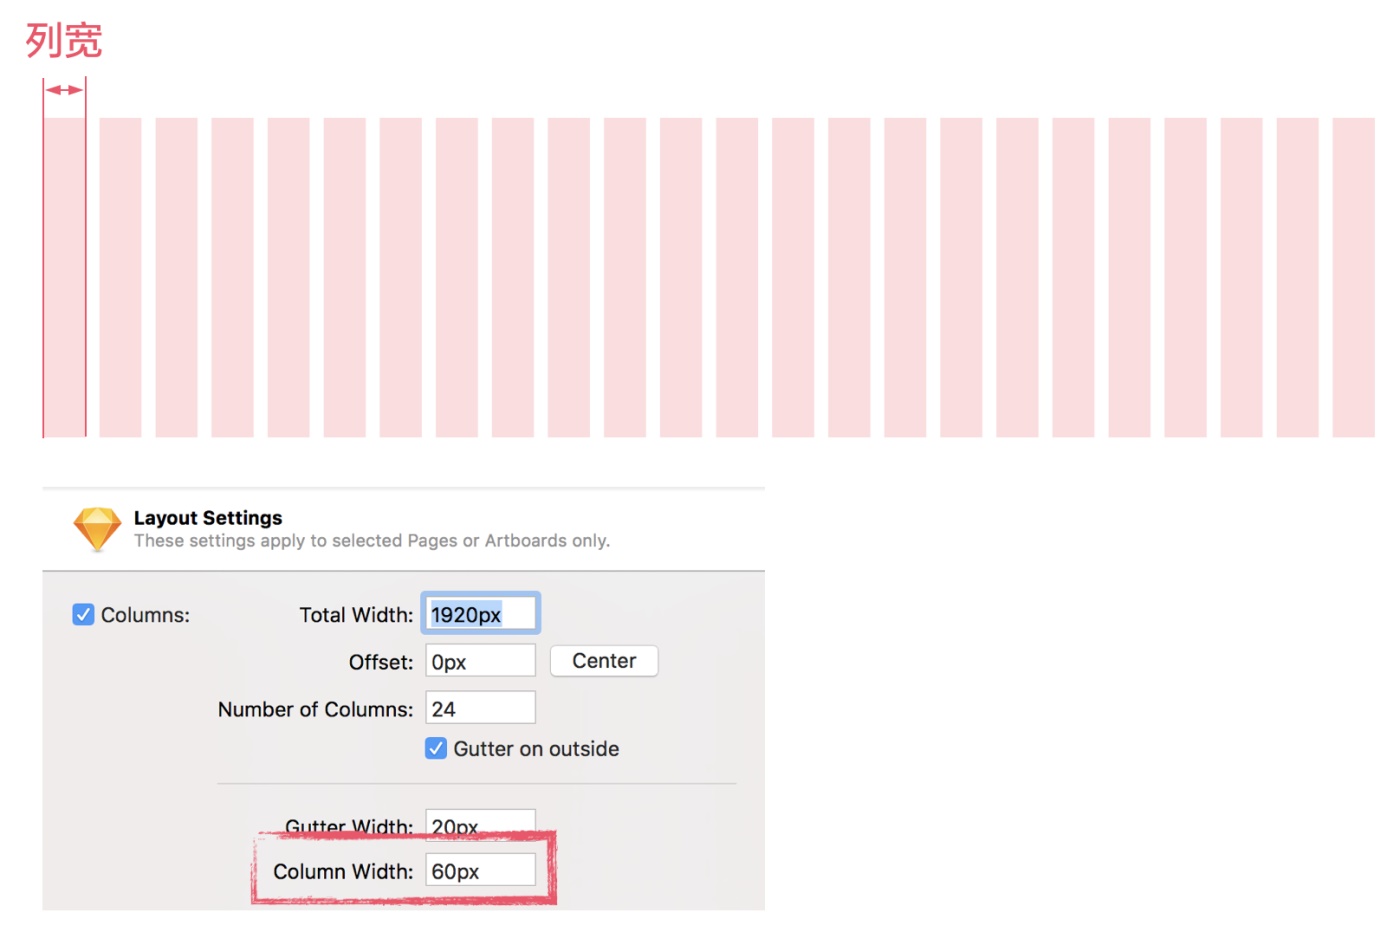Focus the Offset input field
This screenshot has width=1400, height=932.
click(480, 662)
